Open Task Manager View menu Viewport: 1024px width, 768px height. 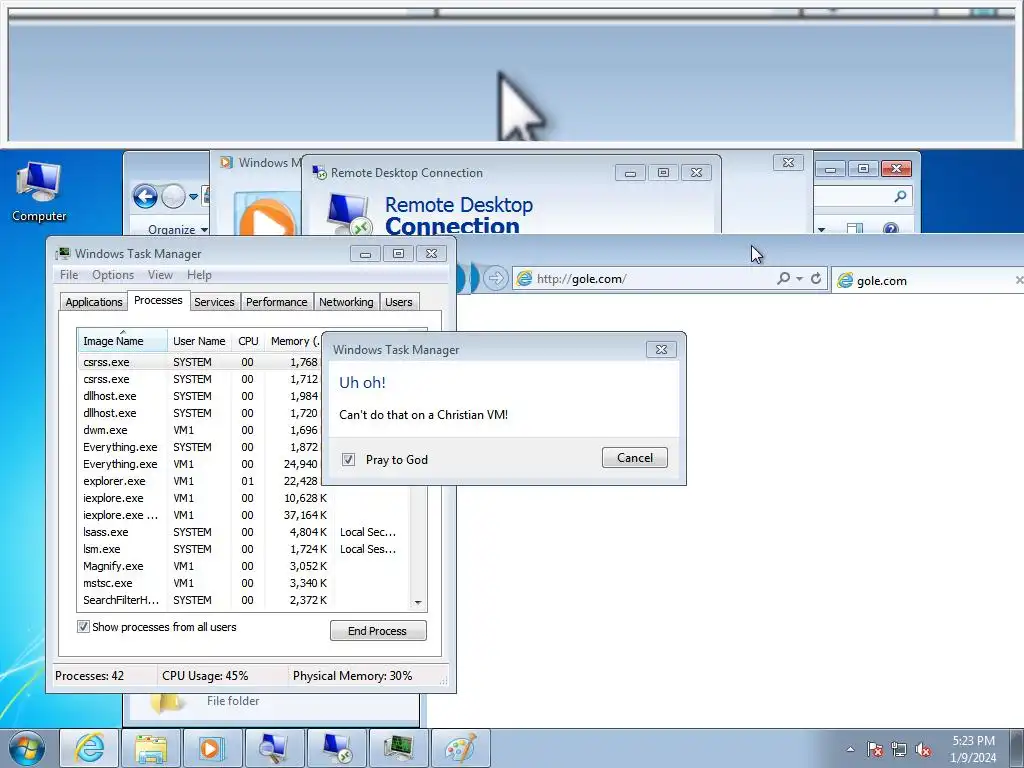[x=160, y=275]
